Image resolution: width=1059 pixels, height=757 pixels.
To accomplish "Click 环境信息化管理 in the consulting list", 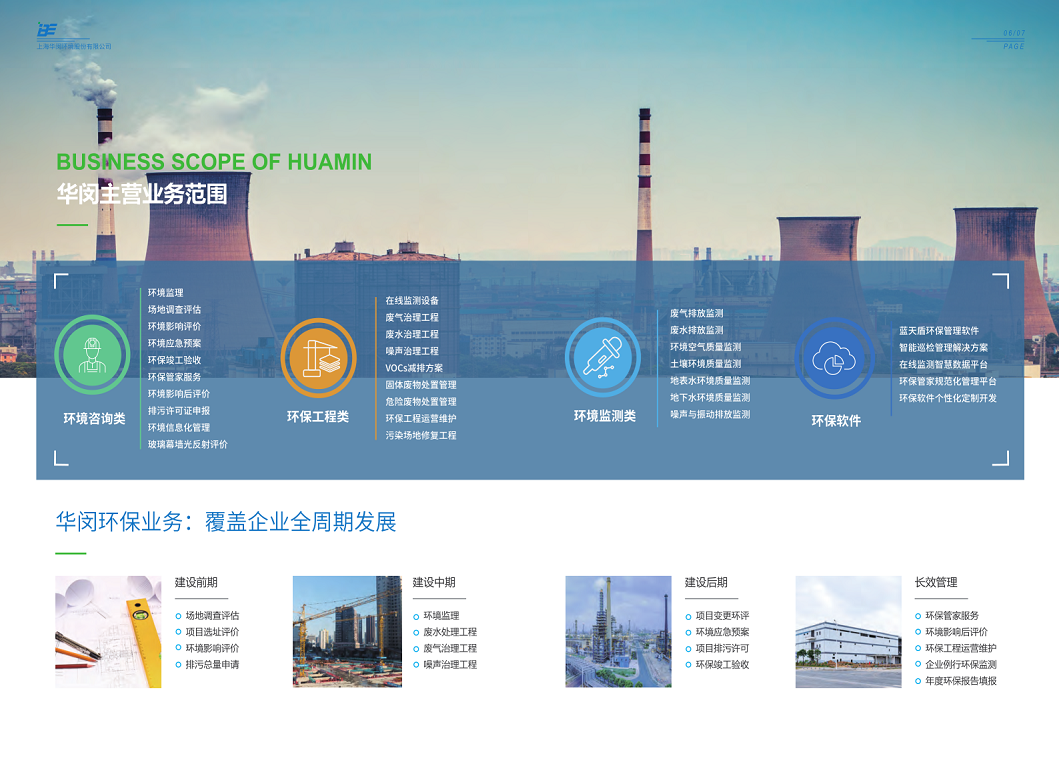I will 179,427.
